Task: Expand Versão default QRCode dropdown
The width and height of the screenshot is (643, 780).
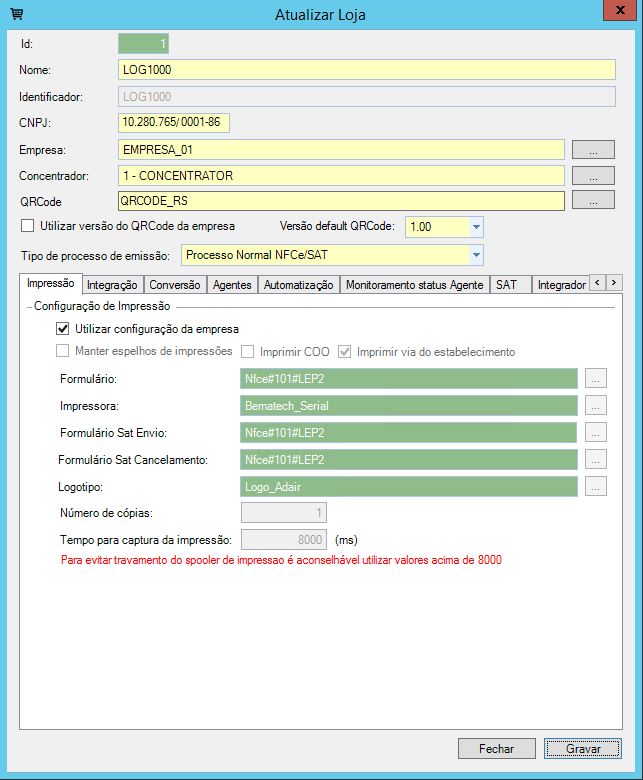Action: 476,227
